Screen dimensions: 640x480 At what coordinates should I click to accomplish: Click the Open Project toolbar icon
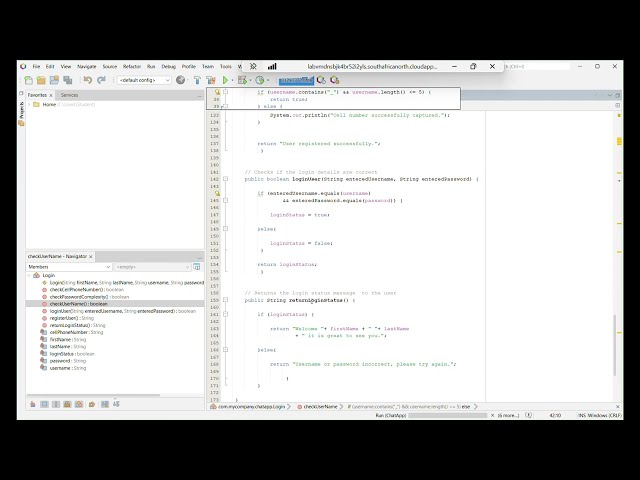(54, 80)
